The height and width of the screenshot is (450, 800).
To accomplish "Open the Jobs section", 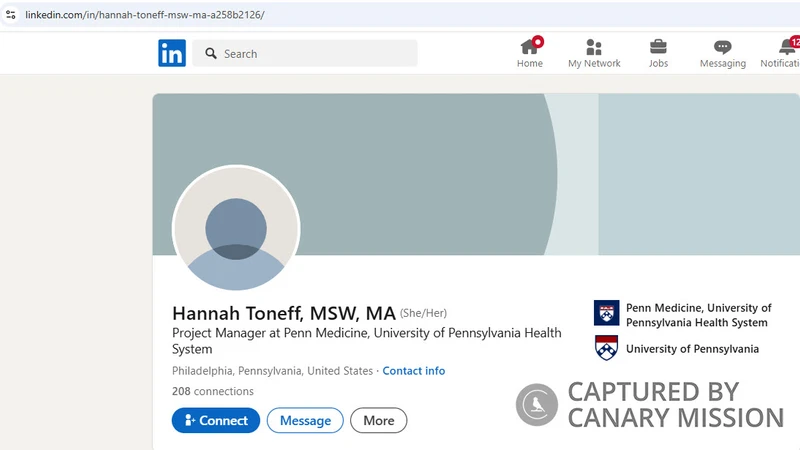I will tap(658, 53).
